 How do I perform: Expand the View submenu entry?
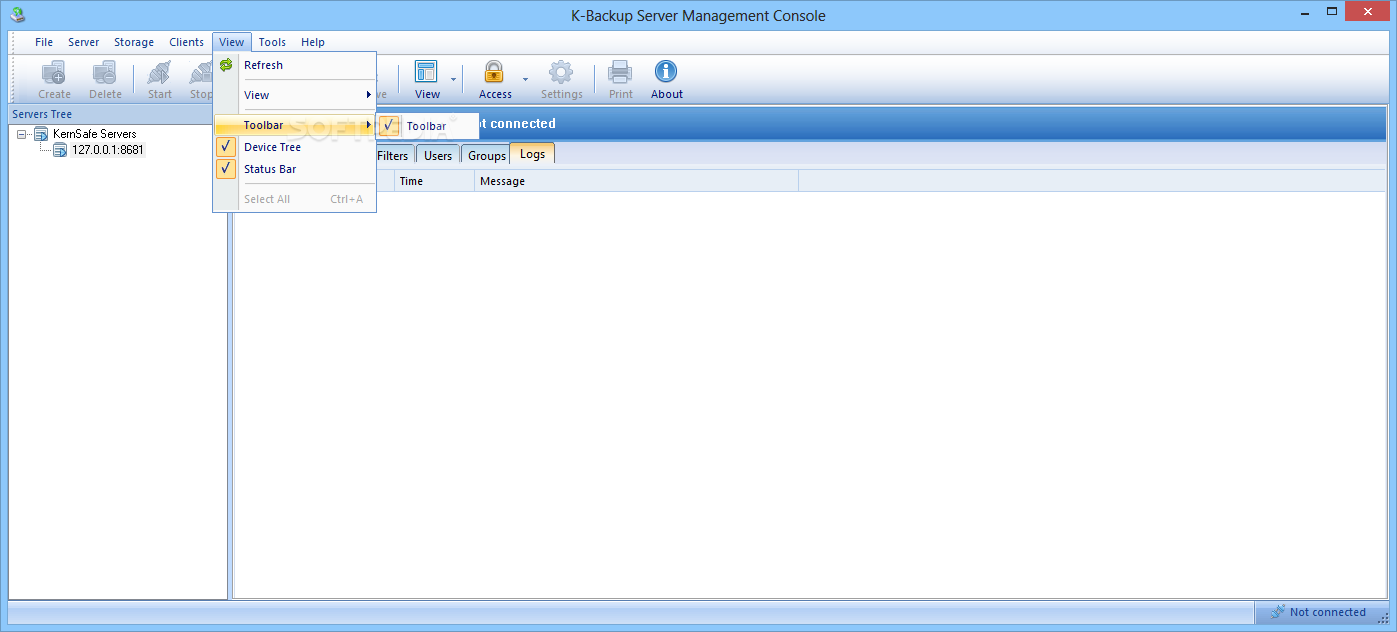click(294, 95)
